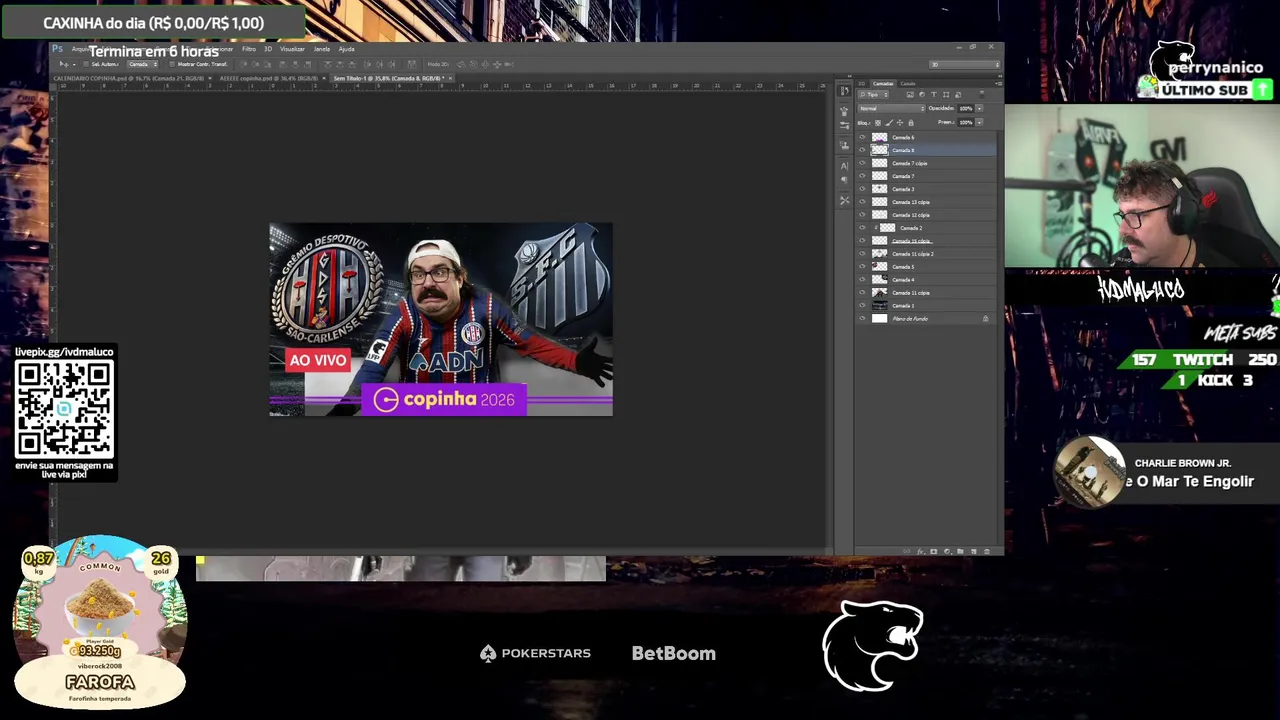This screenshot has width=1280, height=720.
Task: Enable Mostrar Contr. Transf. checkbox
Action: 172,64
